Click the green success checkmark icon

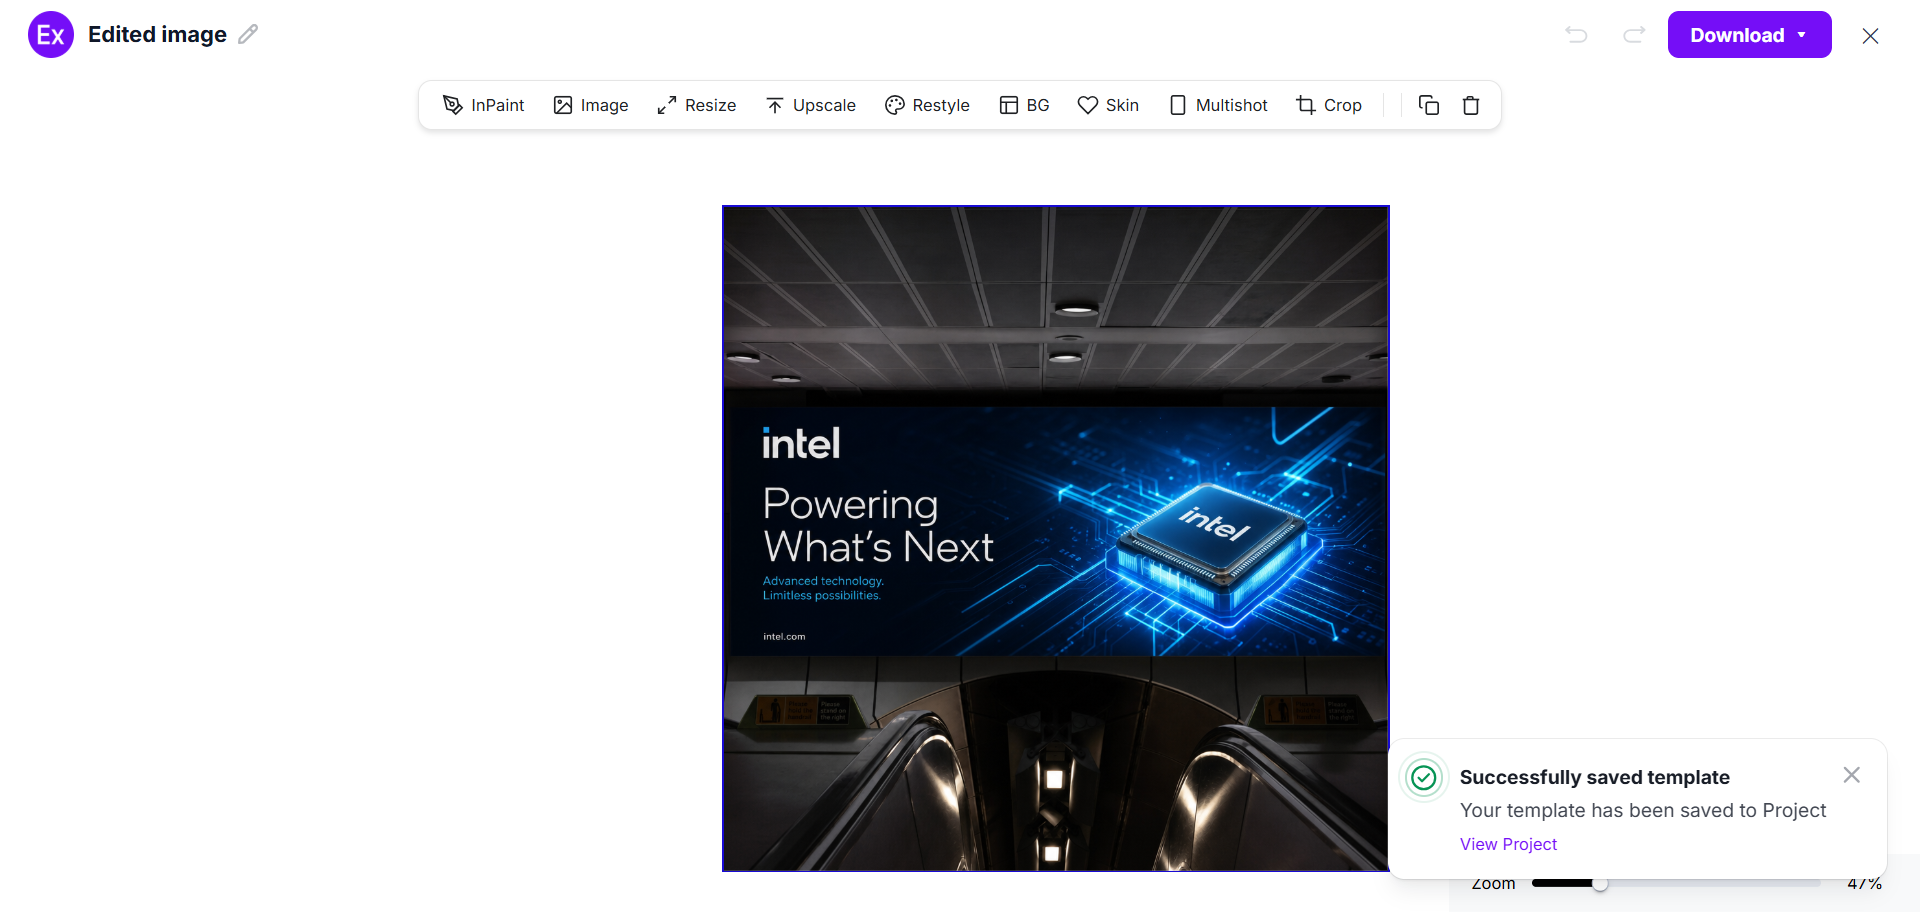point(1424,777)
